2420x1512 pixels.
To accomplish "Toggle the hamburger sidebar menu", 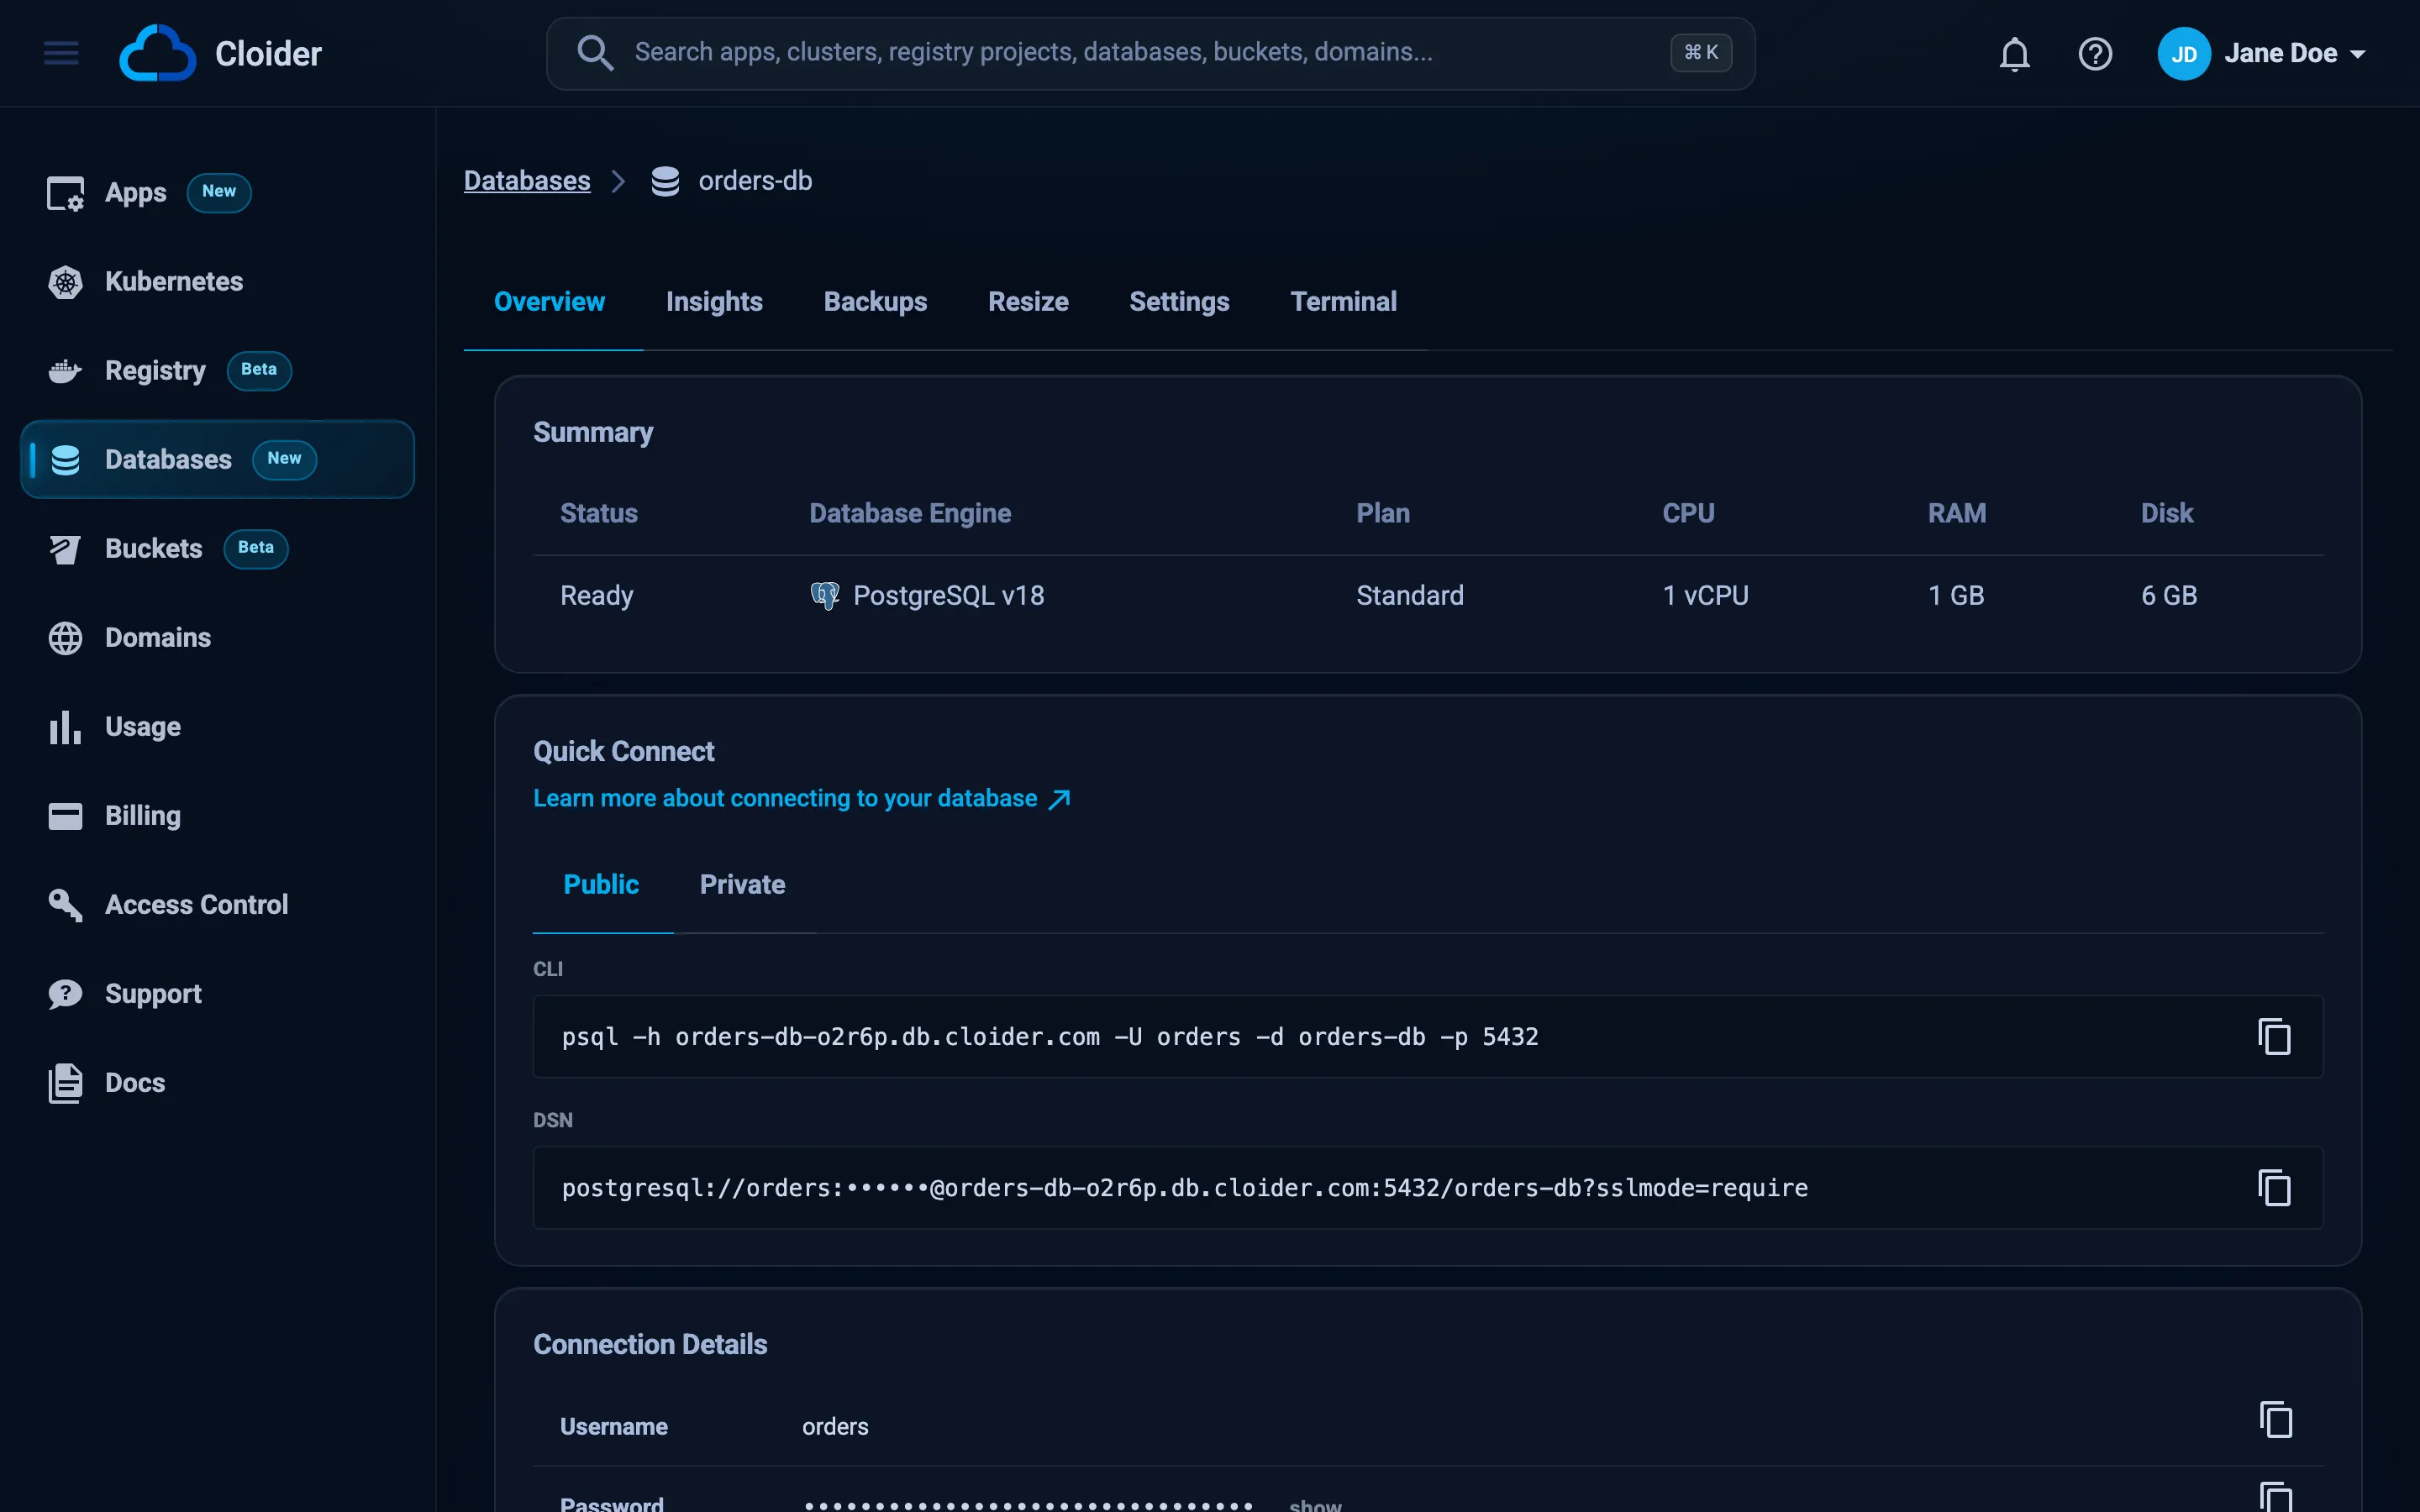I will 61,53.
